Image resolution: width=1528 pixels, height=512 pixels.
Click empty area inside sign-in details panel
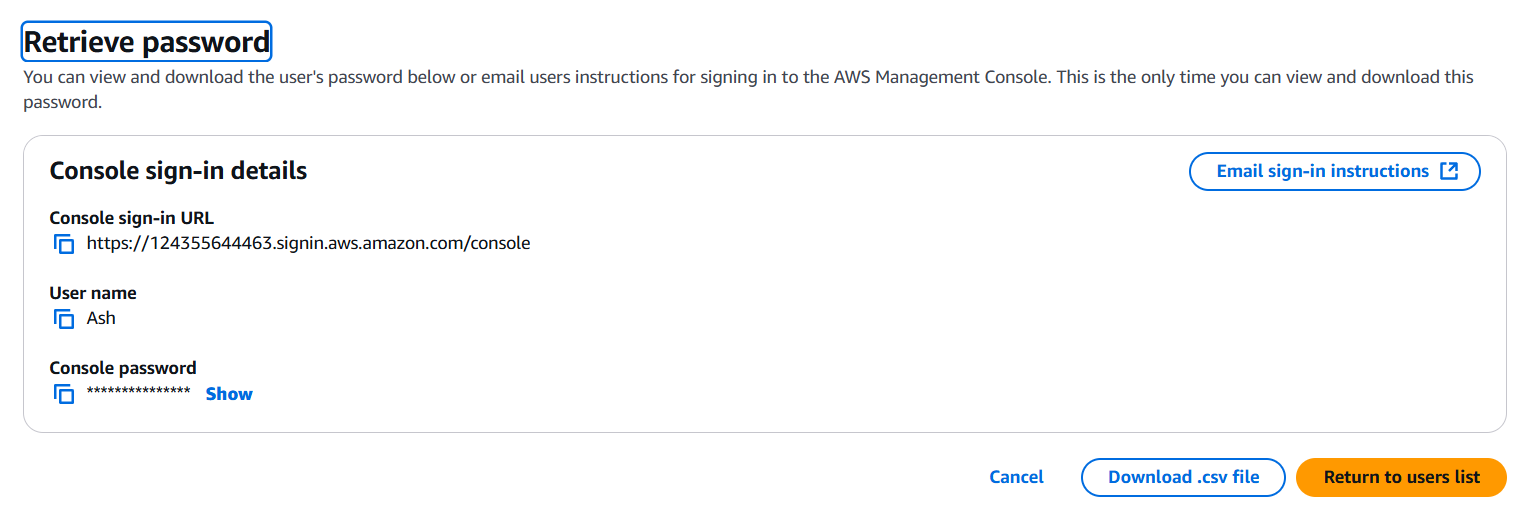(x=900, y=320)
